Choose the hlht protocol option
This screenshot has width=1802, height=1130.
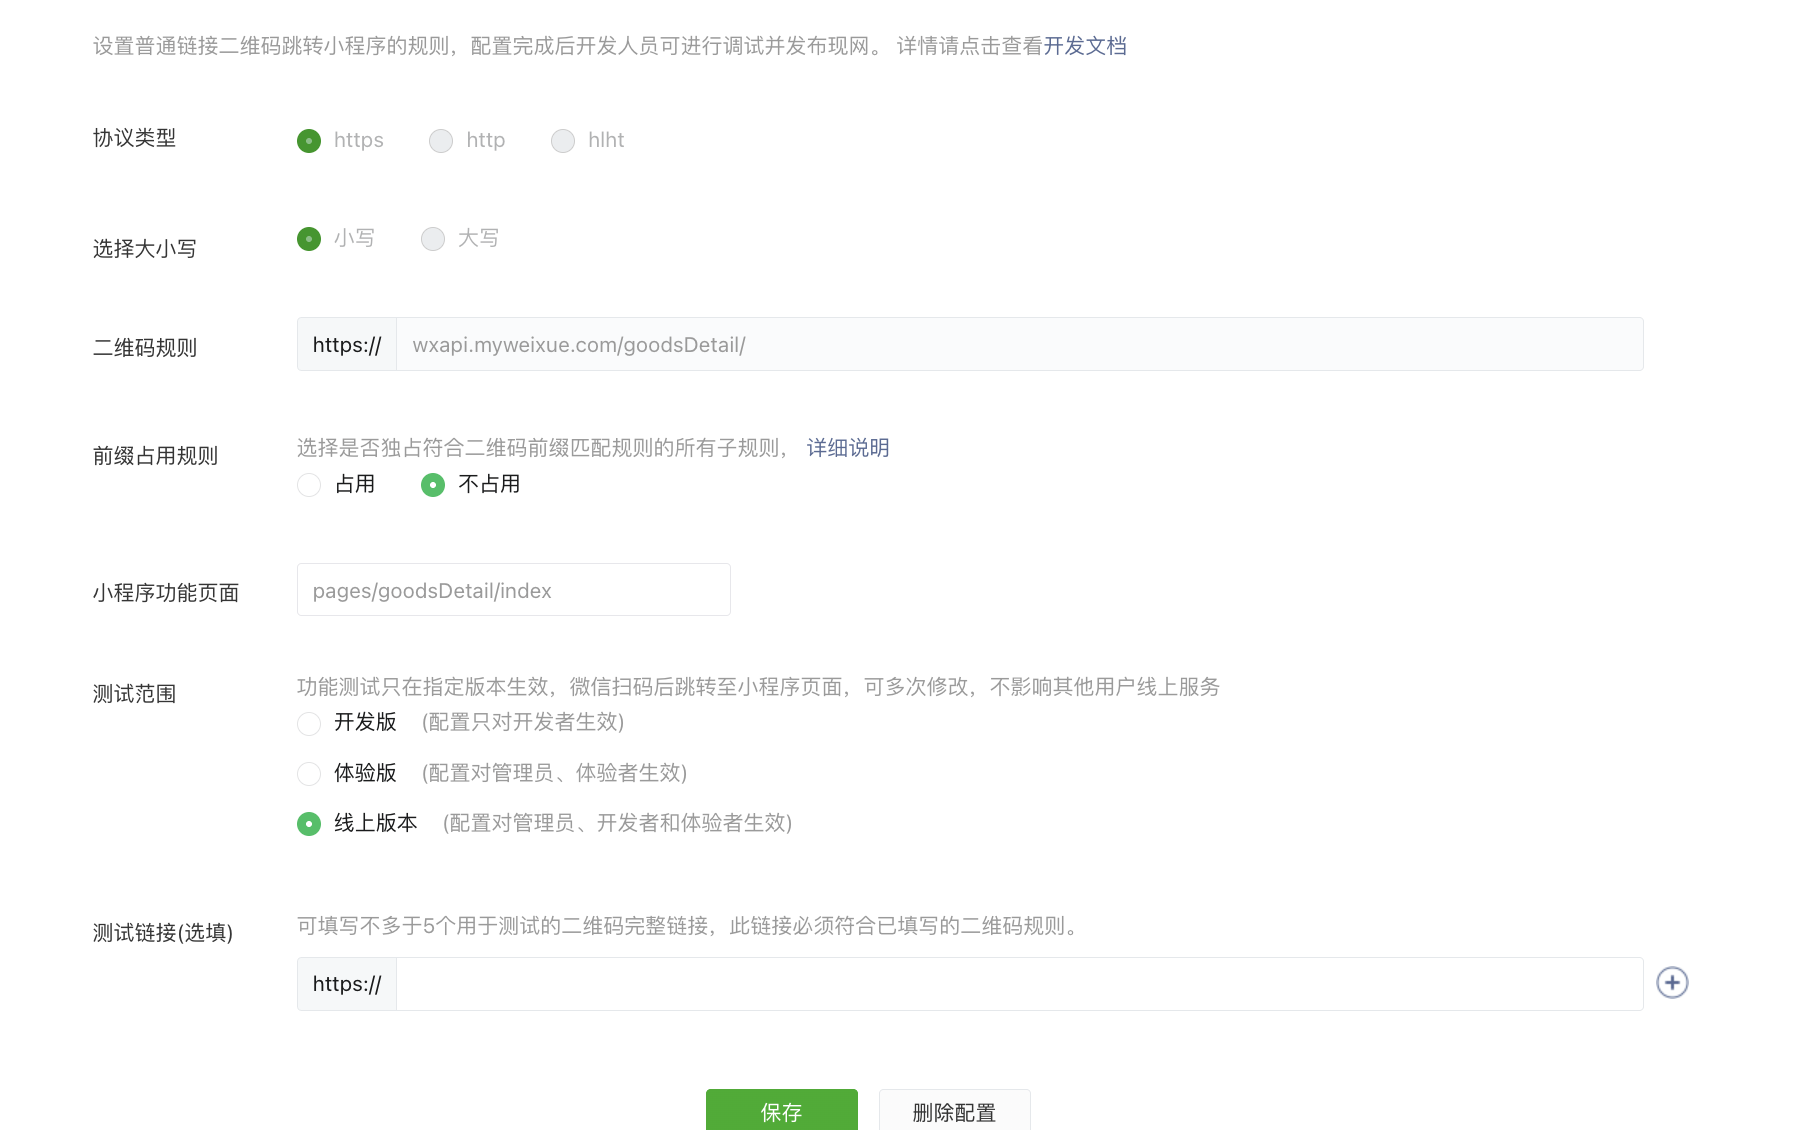563,141
